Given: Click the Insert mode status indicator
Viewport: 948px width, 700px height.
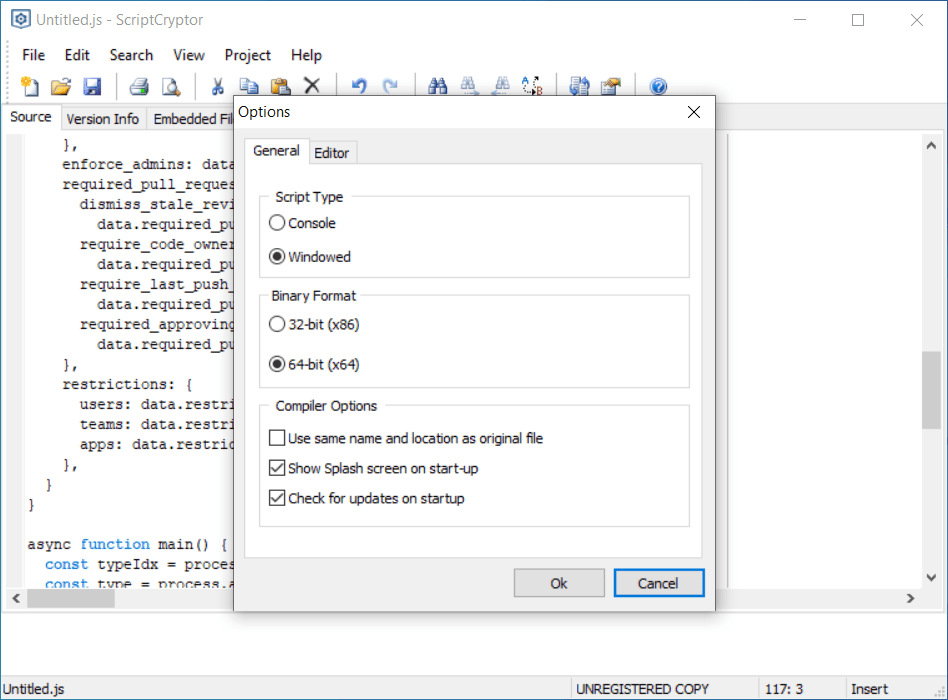Looking at the screenshot, I should pyautogui.click(x=869, y=689).
